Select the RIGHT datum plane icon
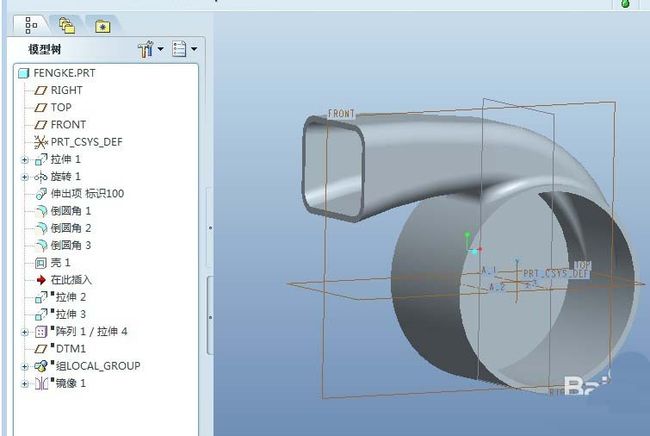Screen dimensions: 650x436 (x=41, y=90)
